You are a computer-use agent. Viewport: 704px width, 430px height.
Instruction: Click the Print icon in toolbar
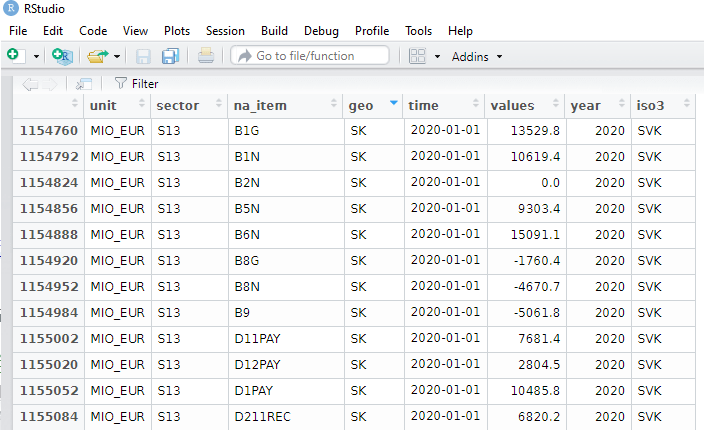(205, 56)
